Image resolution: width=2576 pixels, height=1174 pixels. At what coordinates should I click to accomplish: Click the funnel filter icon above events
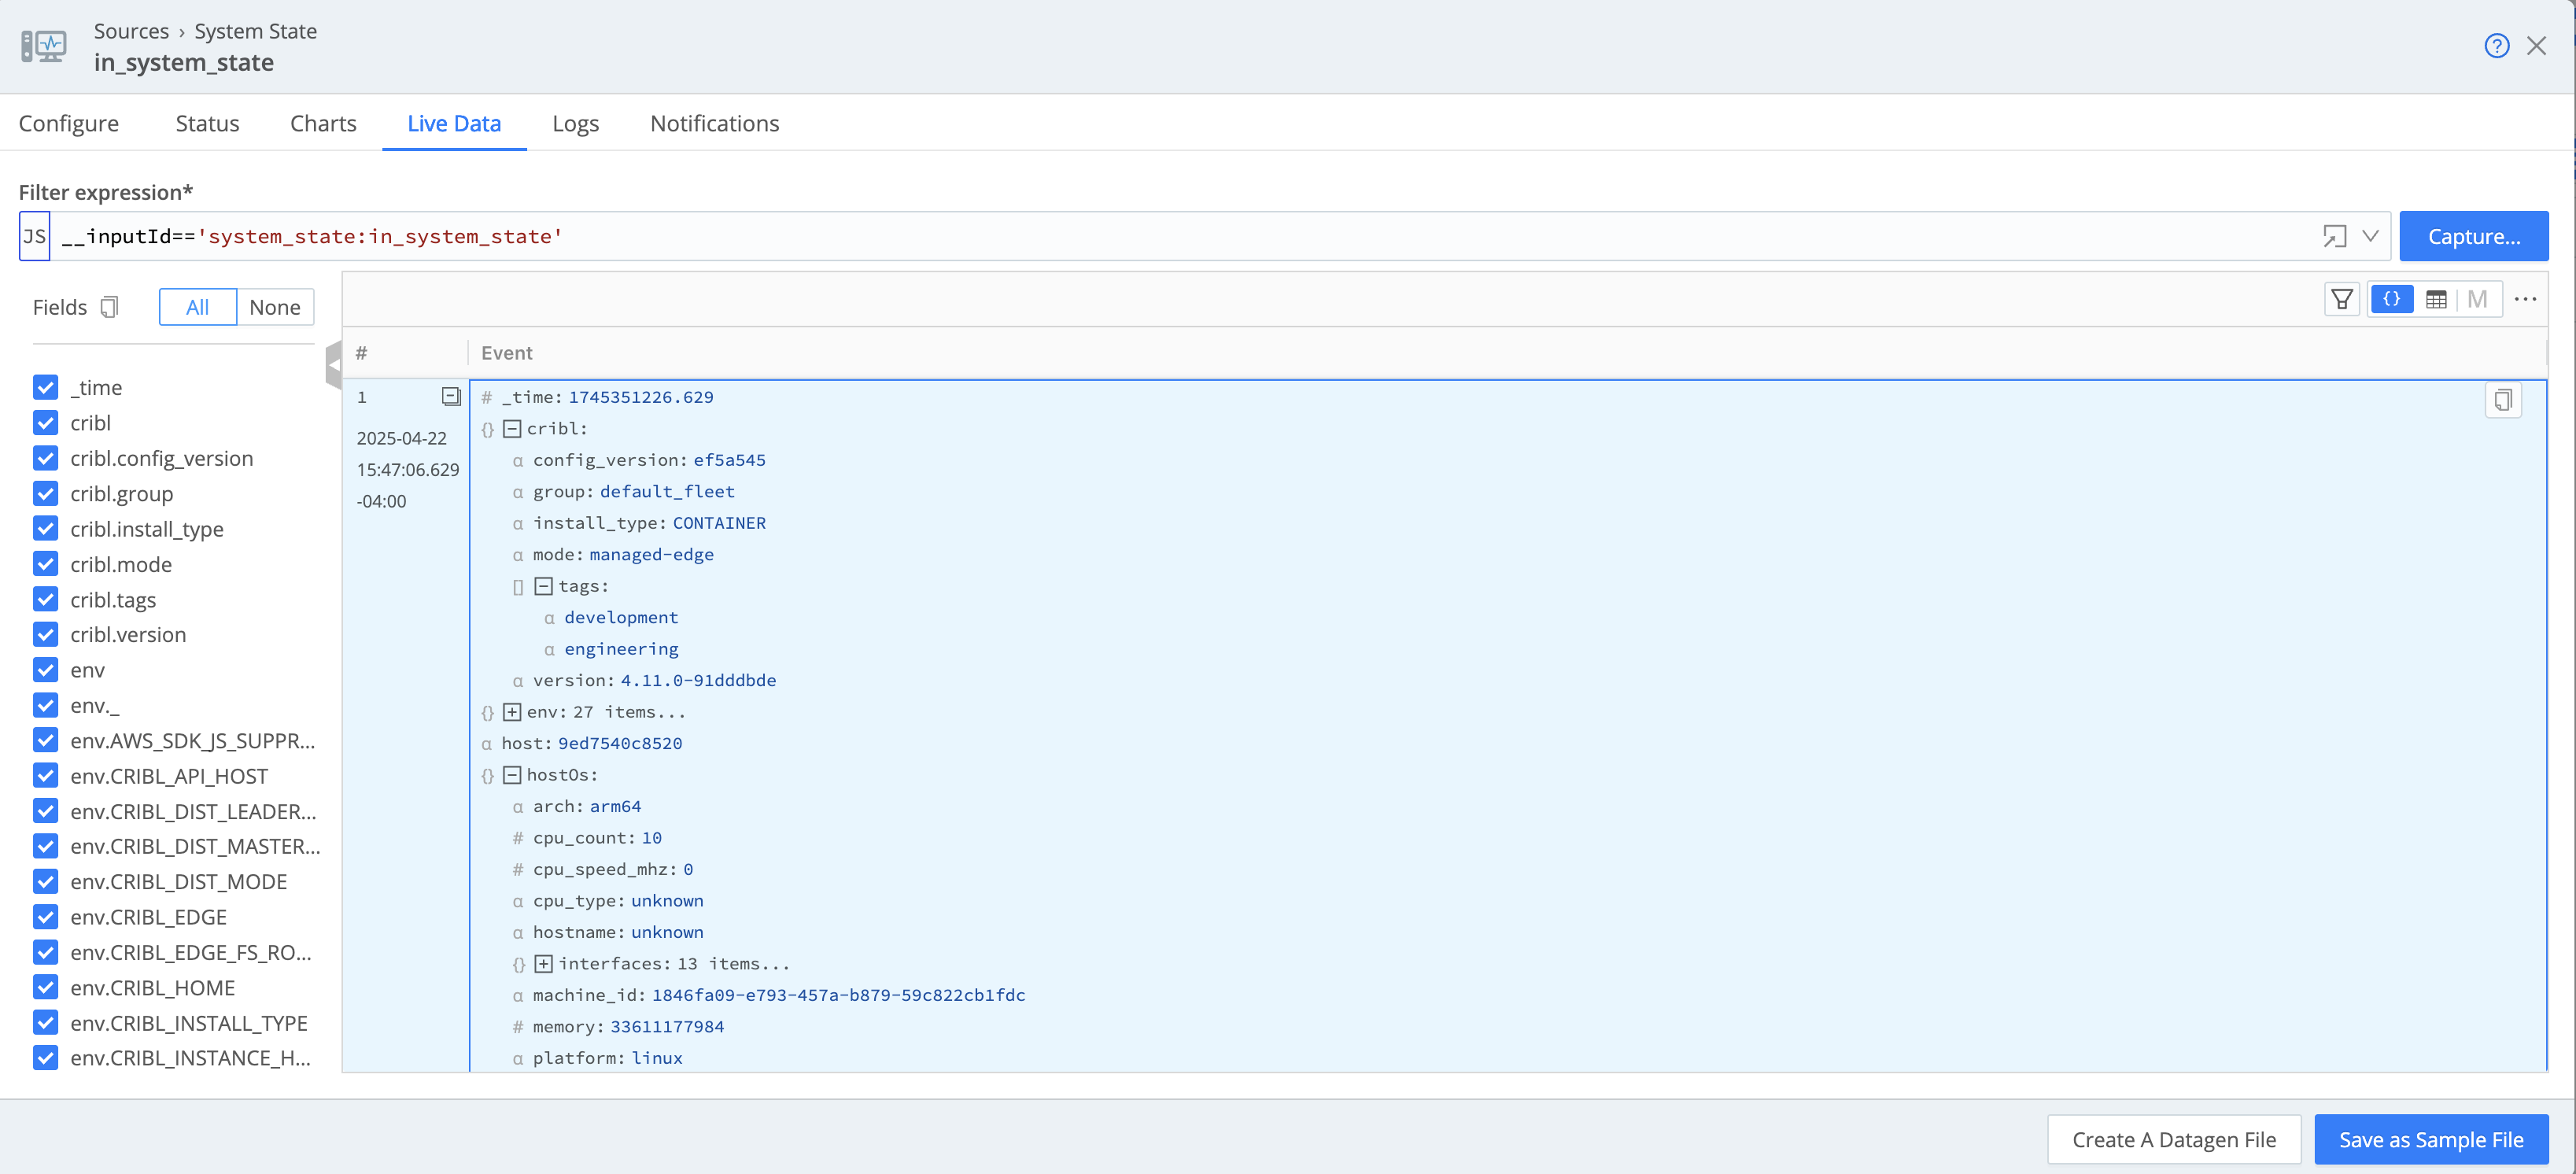coord(2341,299)
